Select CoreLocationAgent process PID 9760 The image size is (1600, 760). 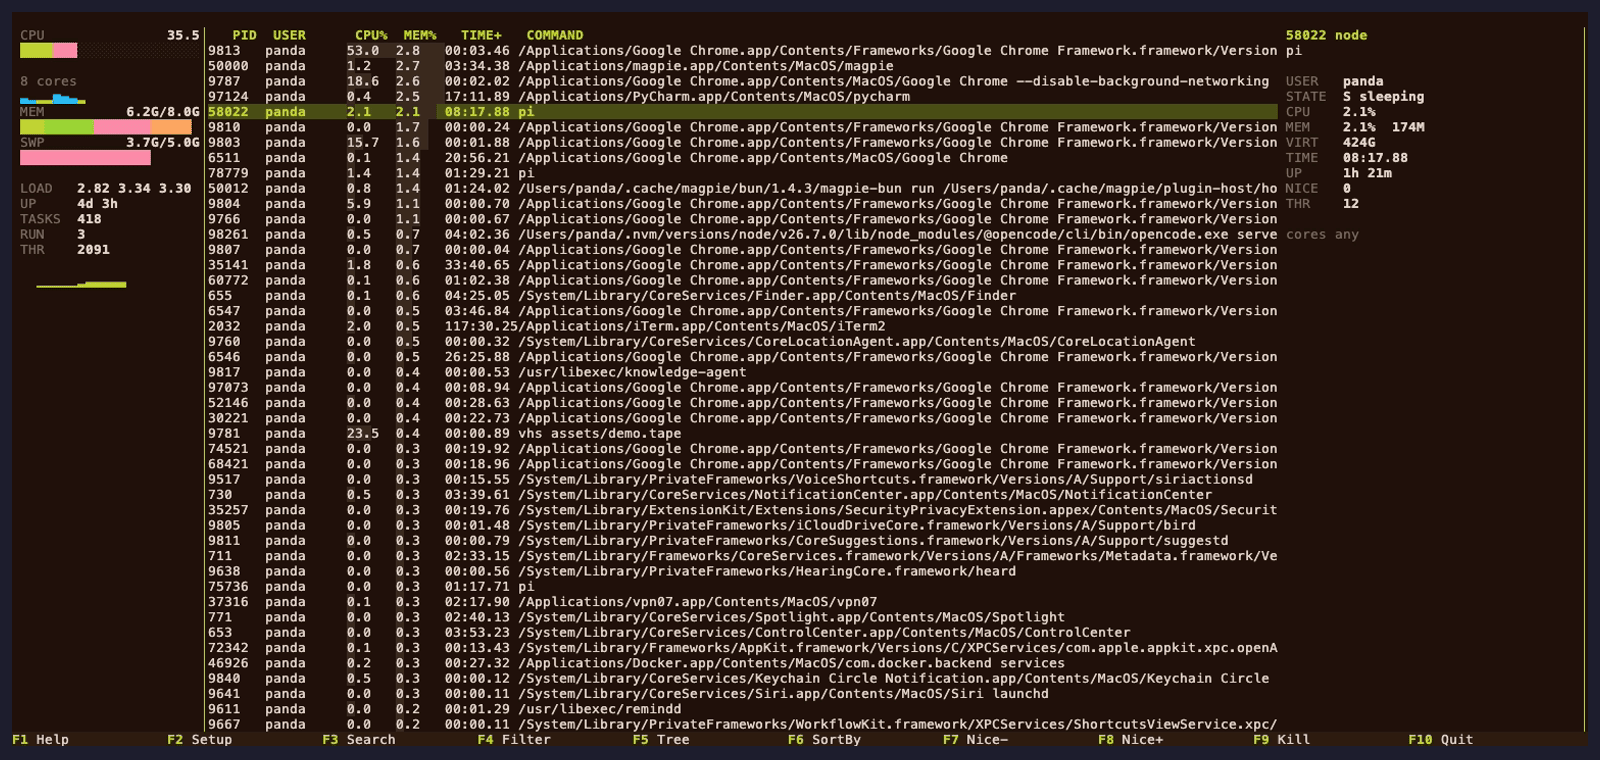(x=742, y=341)
